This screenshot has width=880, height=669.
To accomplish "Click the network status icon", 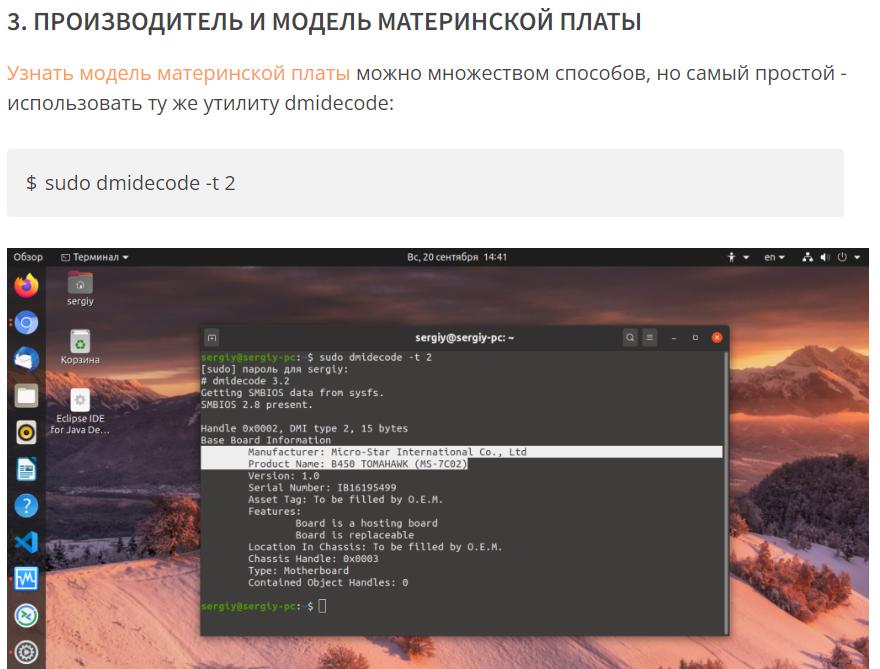I will (x=807, y=257).
